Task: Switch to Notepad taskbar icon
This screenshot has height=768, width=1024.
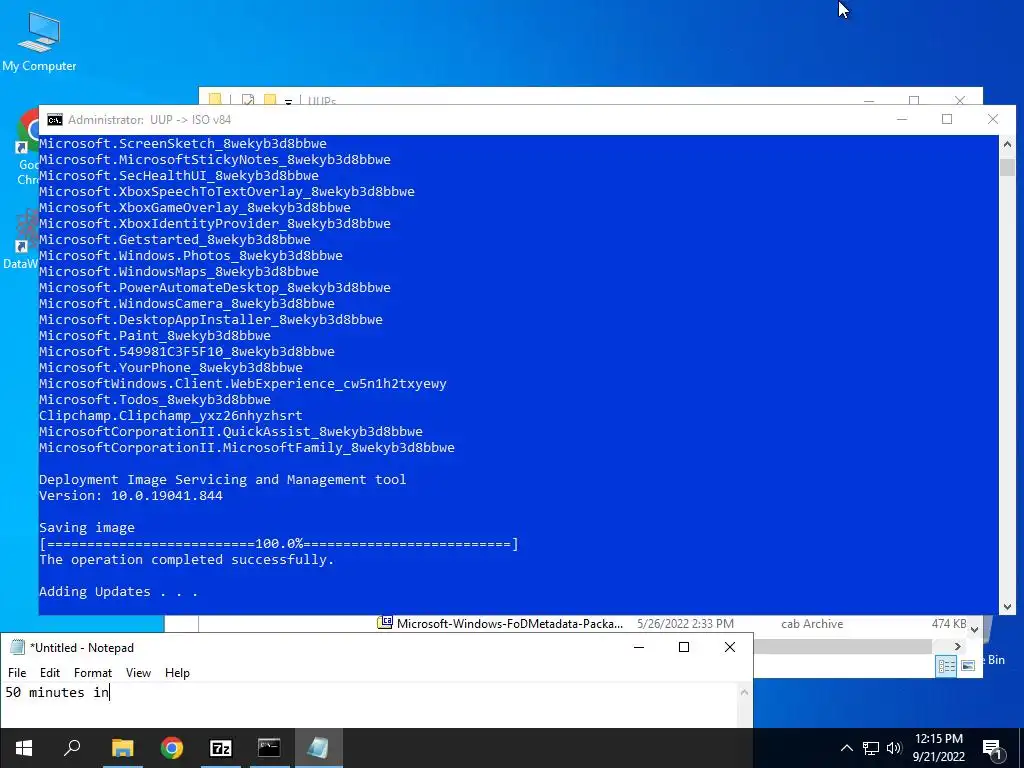Action: tap(318, 748)
